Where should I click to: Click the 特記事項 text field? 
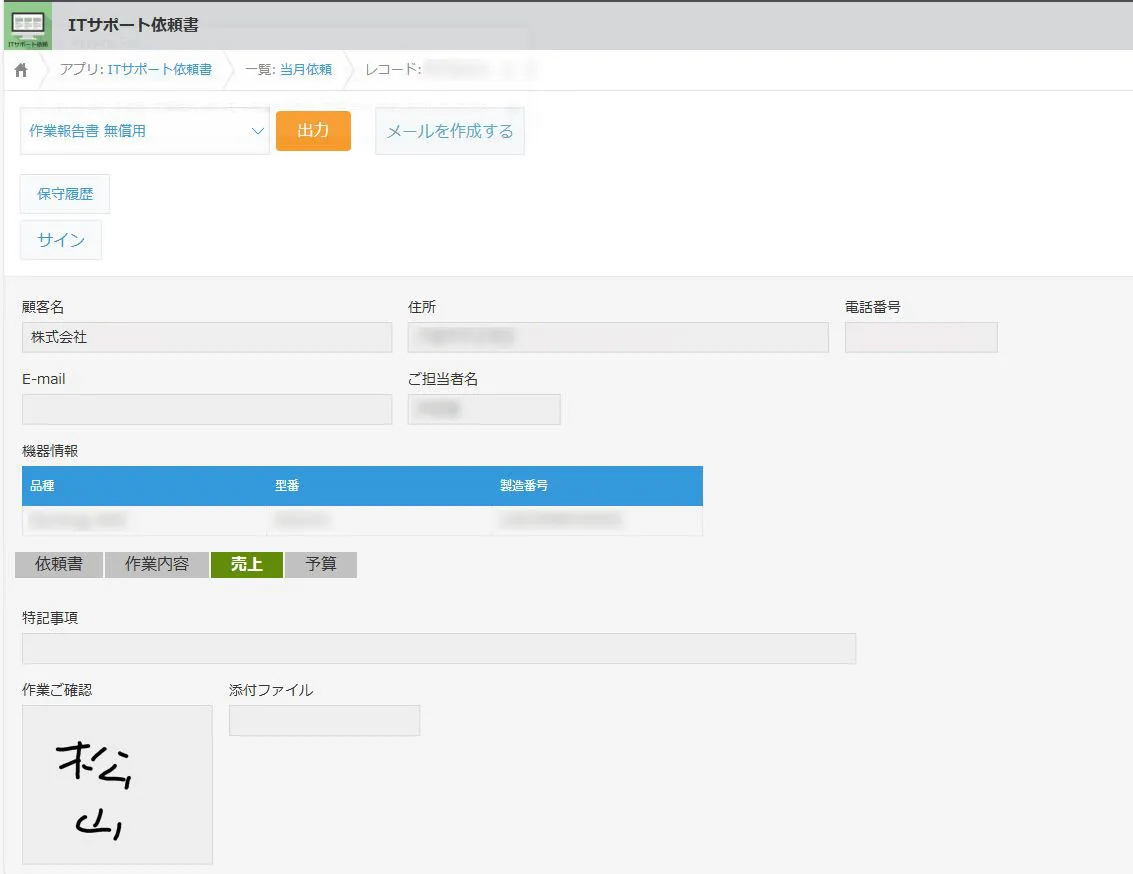[x=438, y=648]
